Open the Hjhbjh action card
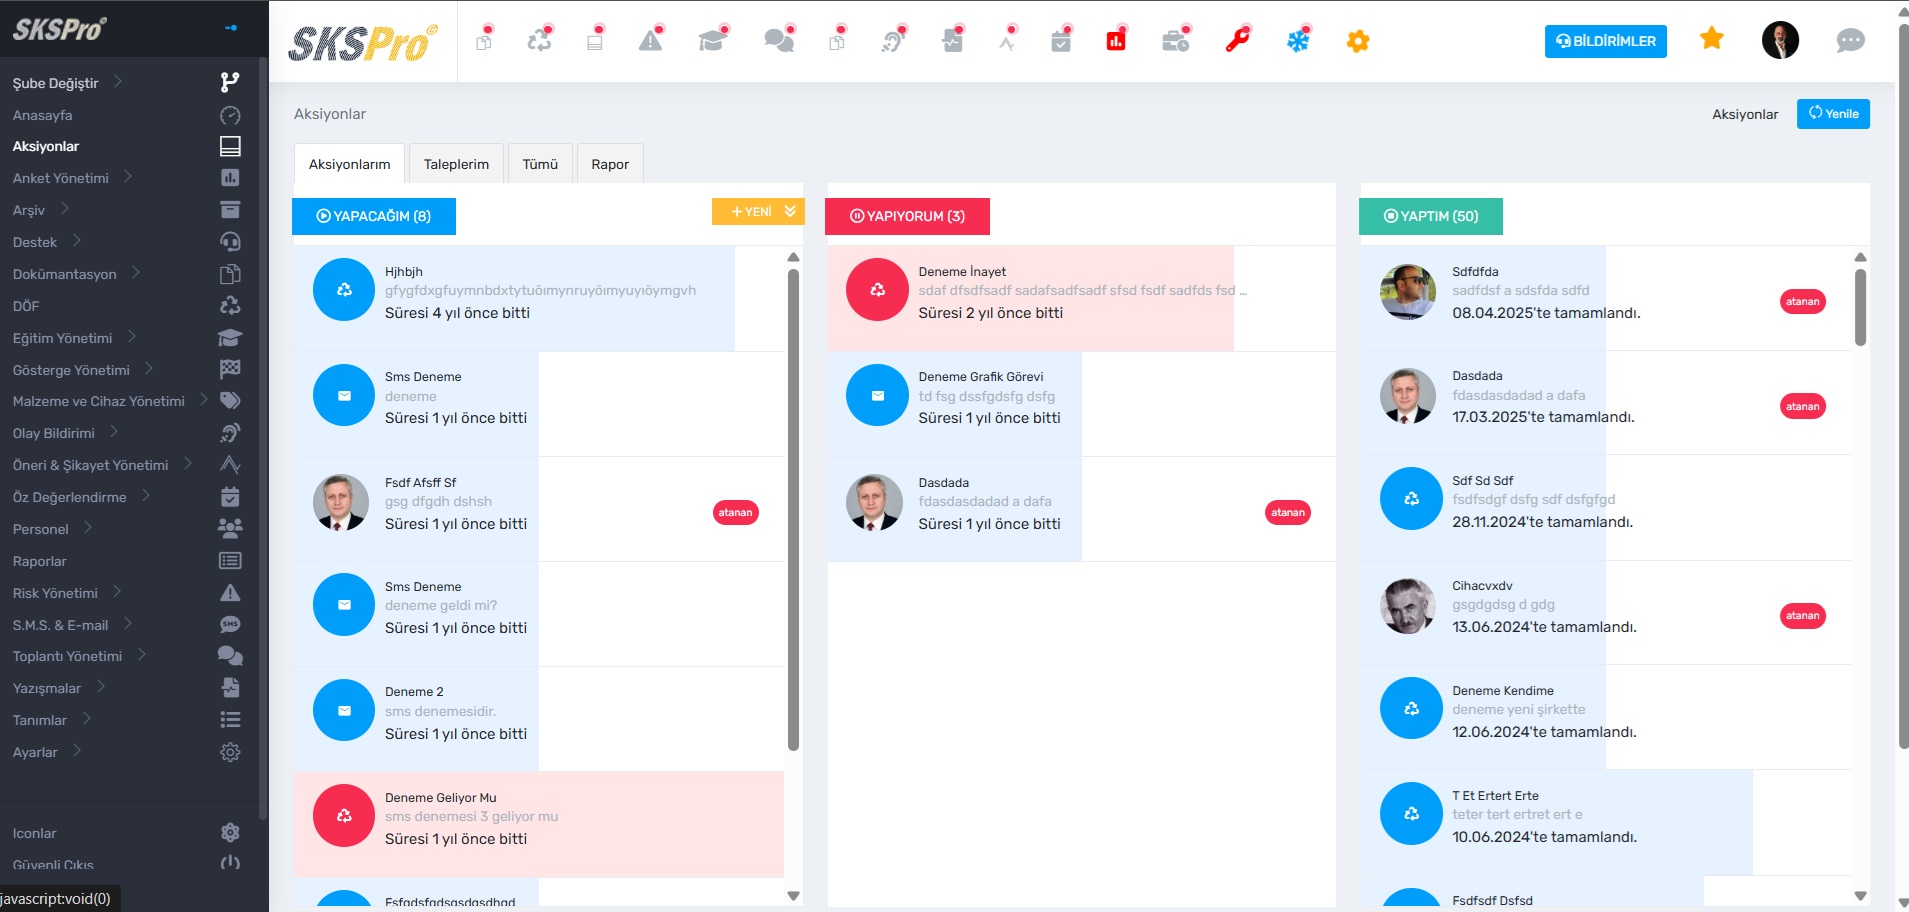The width and height of the screenshot is (1909, 912). pos(539,298)
